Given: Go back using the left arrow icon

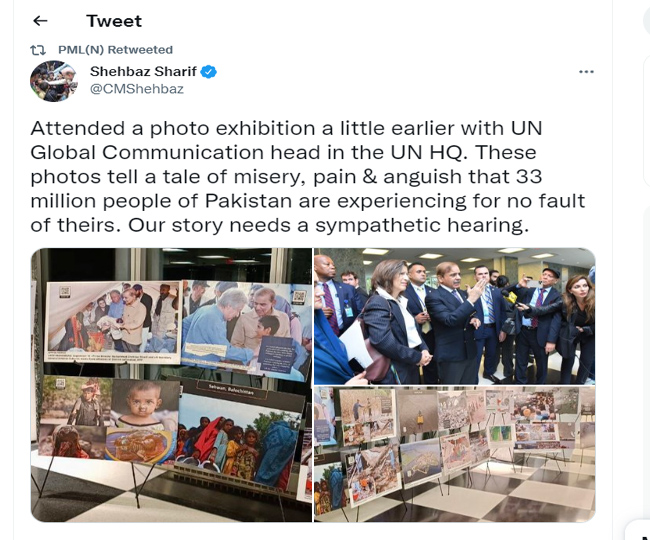Looking at the screenshot, I should coord(40,21).
